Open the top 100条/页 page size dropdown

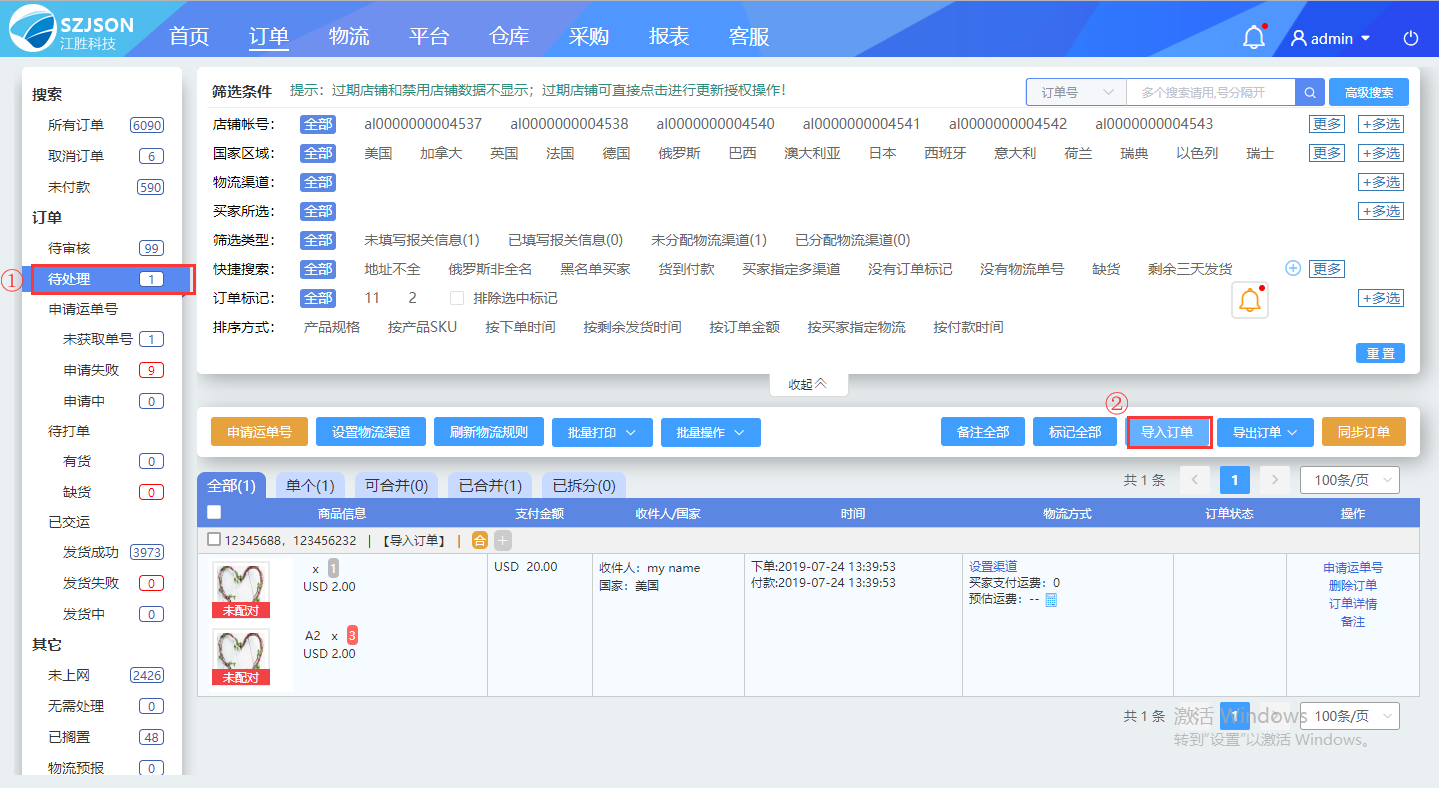pyautogui.click(x=1349, y=480)
